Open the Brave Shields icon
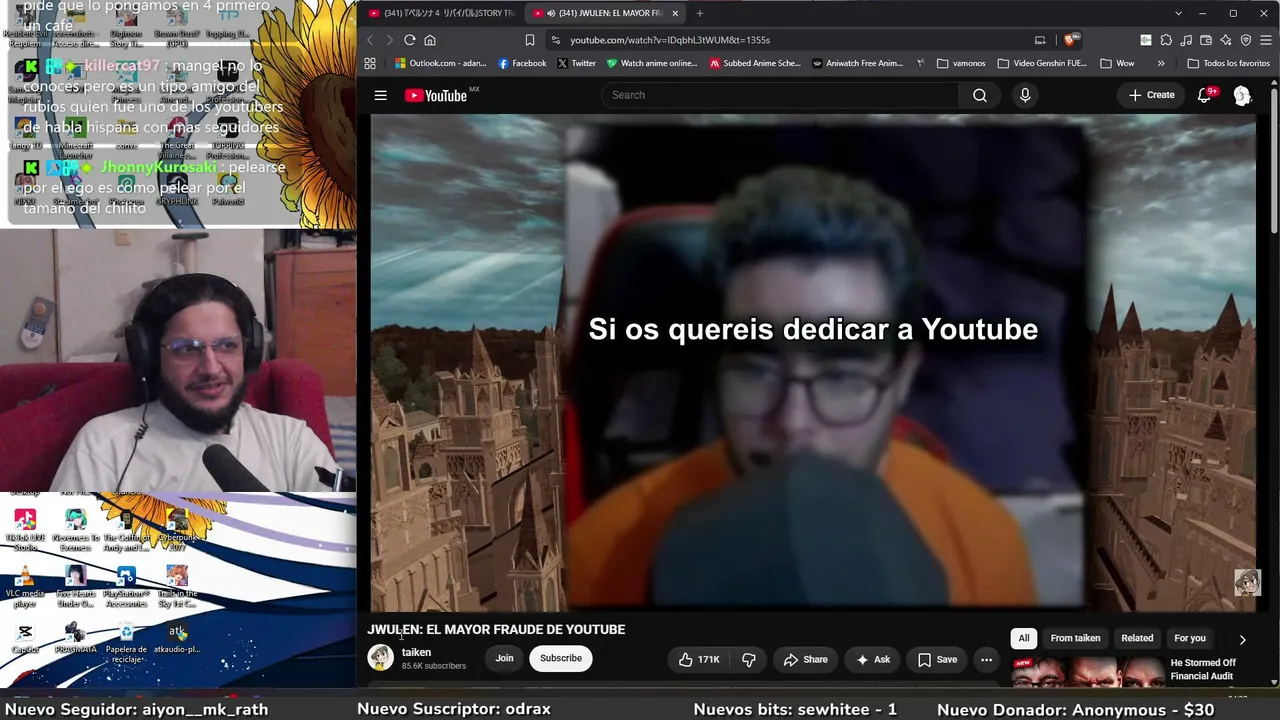This screenshot has height=720, width=1280. click(1070, 40)
